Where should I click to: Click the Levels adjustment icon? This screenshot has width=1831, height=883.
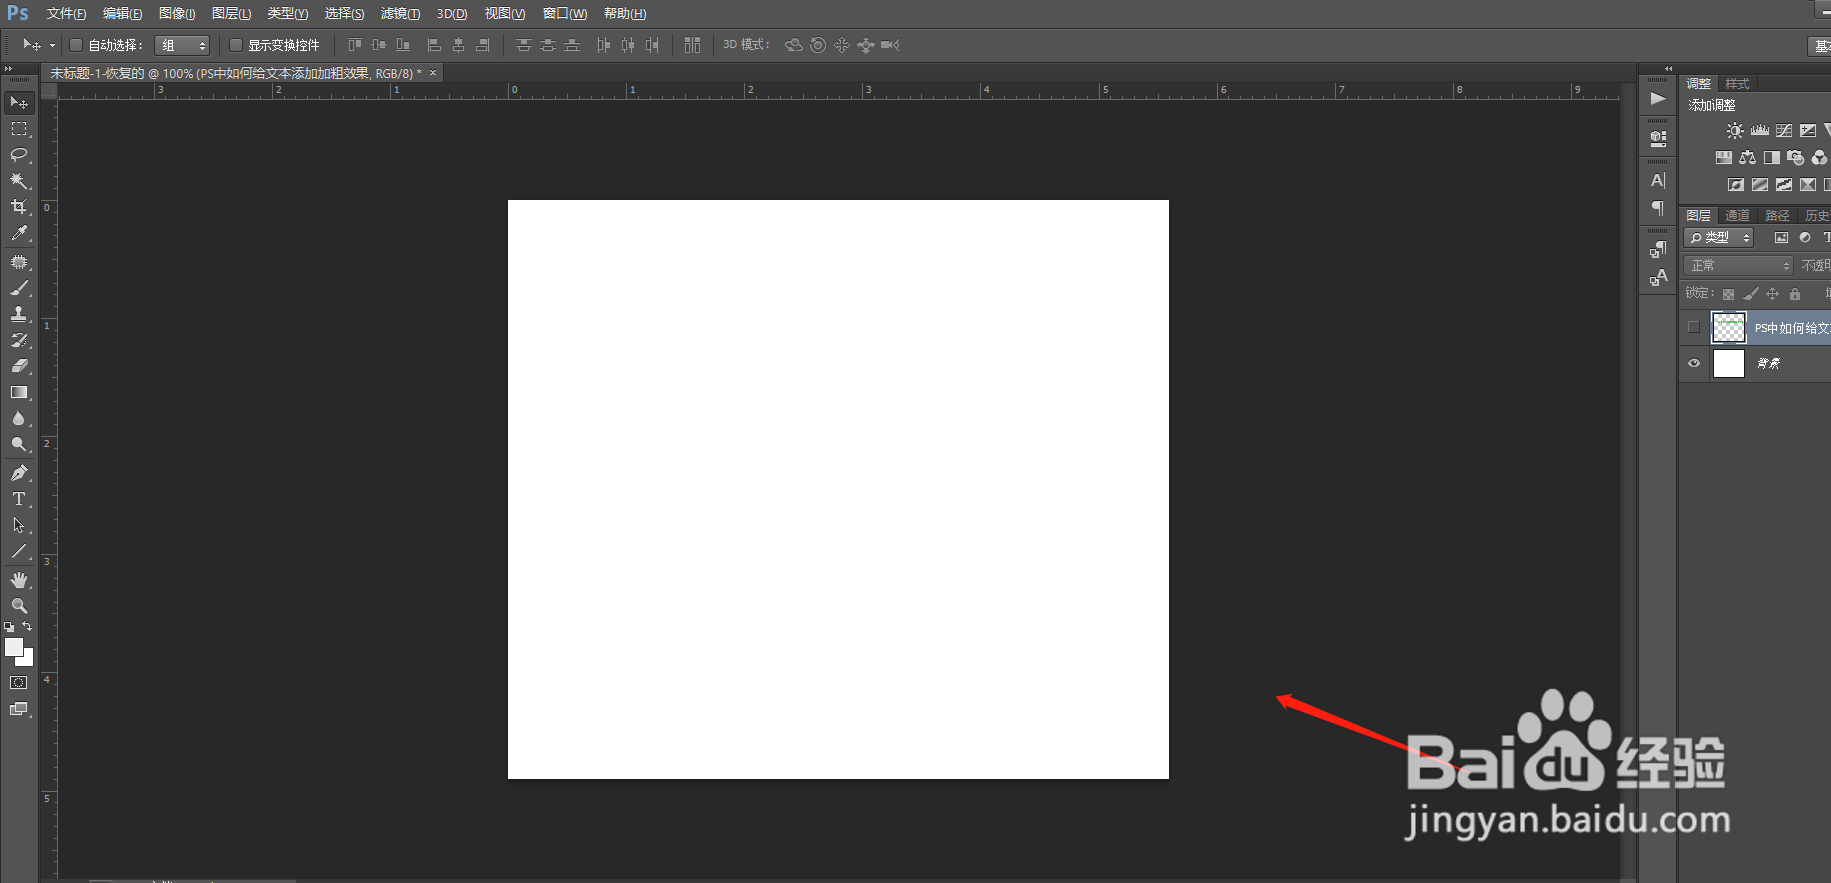1760,131
